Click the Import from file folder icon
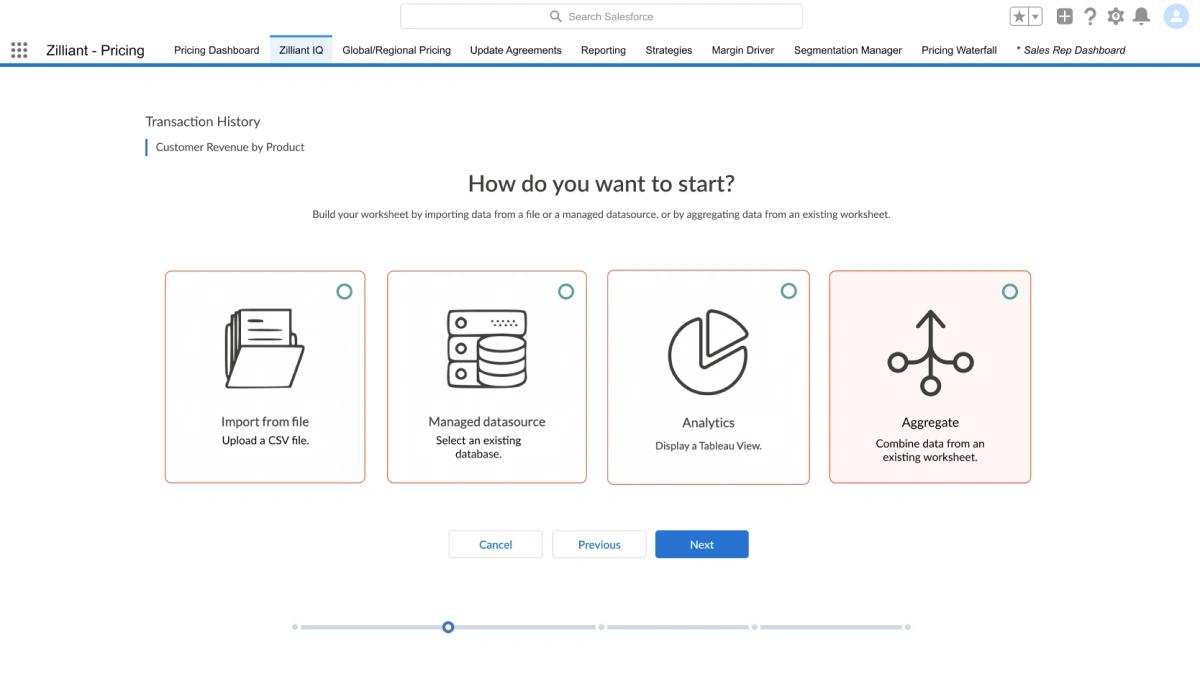The image size is (1200, 677). 265,349
